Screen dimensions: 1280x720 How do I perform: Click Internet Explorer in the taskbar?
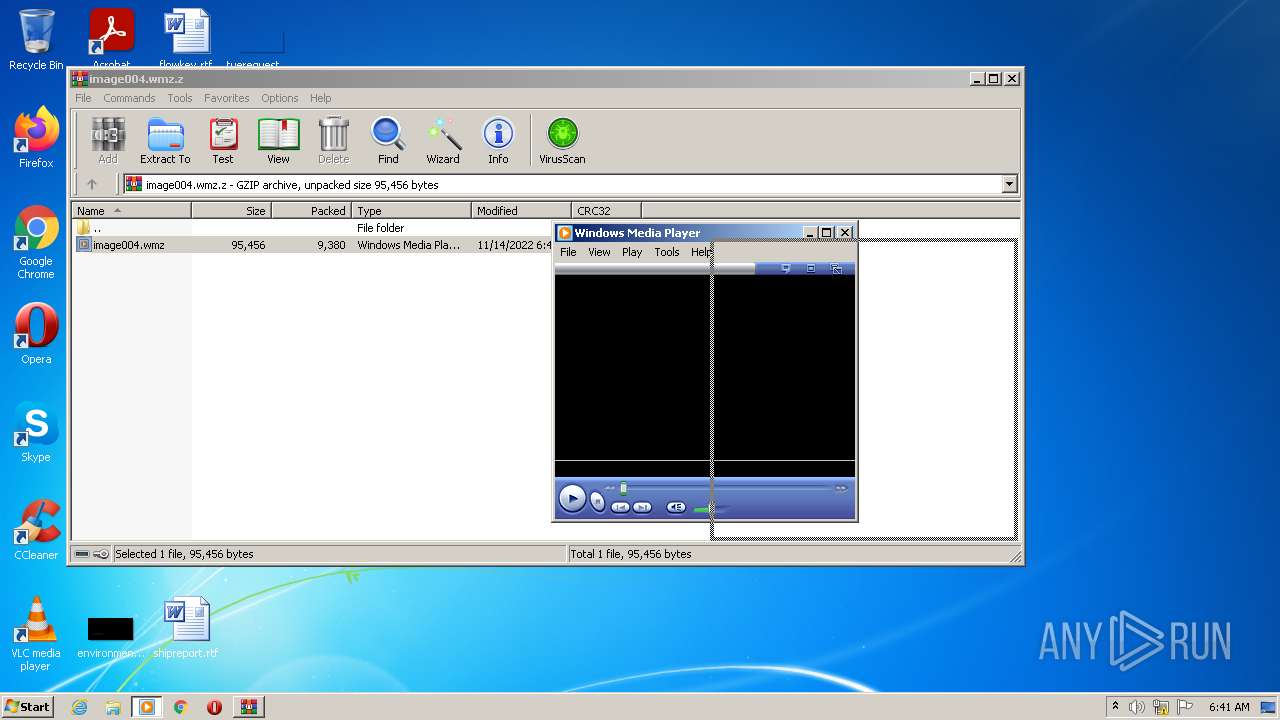tap(80, 707)
